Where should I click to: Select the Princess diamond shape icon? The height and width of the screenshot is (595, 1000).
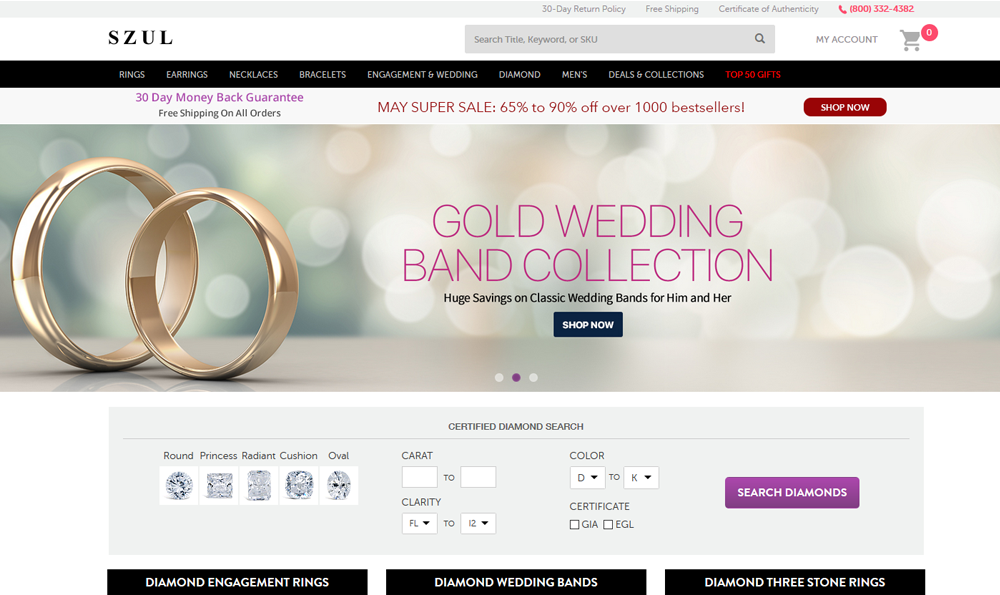tap(219, 485)
